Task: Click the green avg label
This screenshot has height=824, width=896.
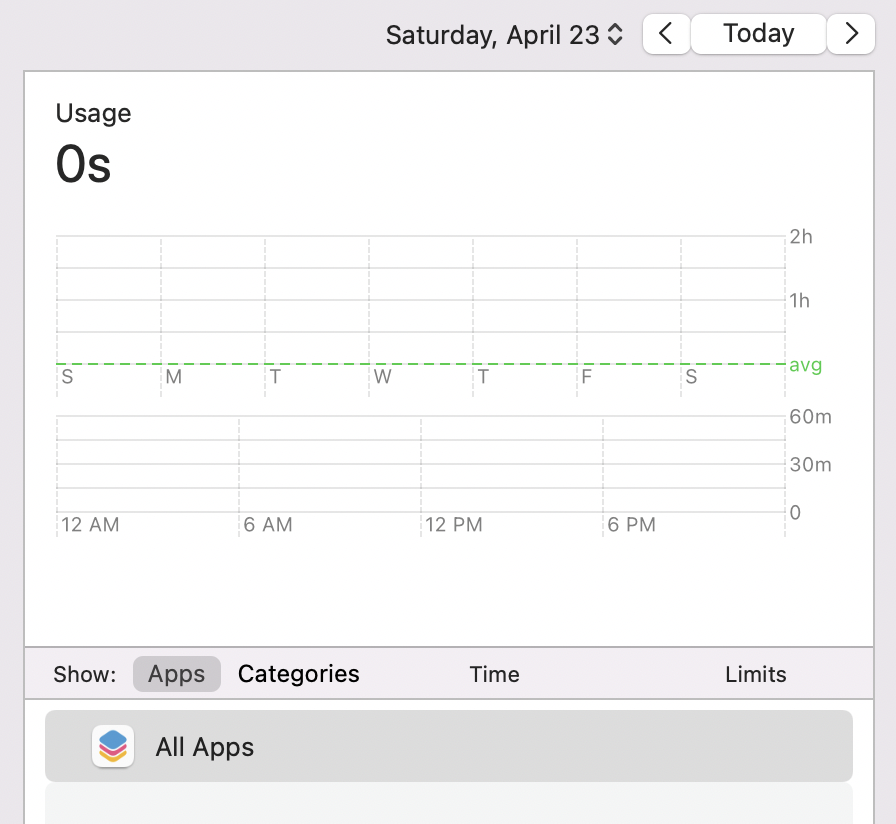Action: (805, 365)
